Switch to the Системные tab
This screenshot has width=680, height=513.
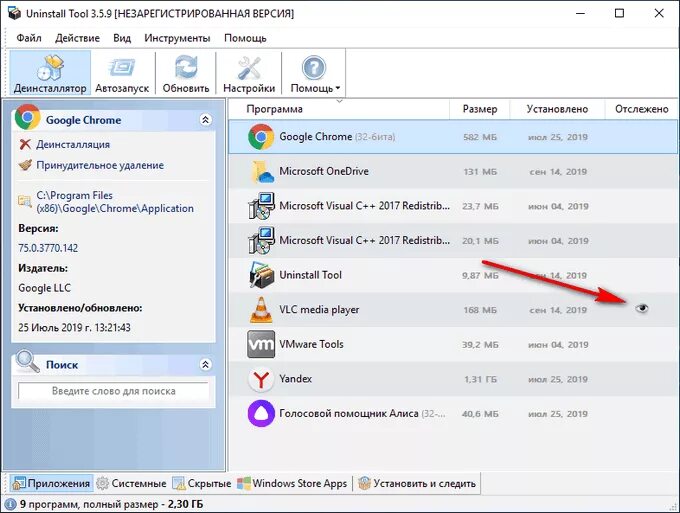click(x=131, y=483)
